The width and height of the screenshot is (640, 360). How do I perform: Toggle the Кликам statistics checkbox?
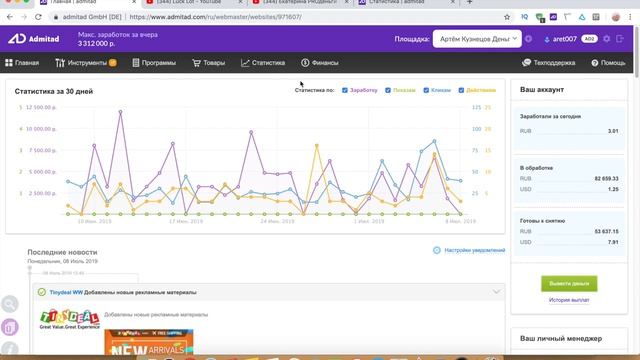426,90
